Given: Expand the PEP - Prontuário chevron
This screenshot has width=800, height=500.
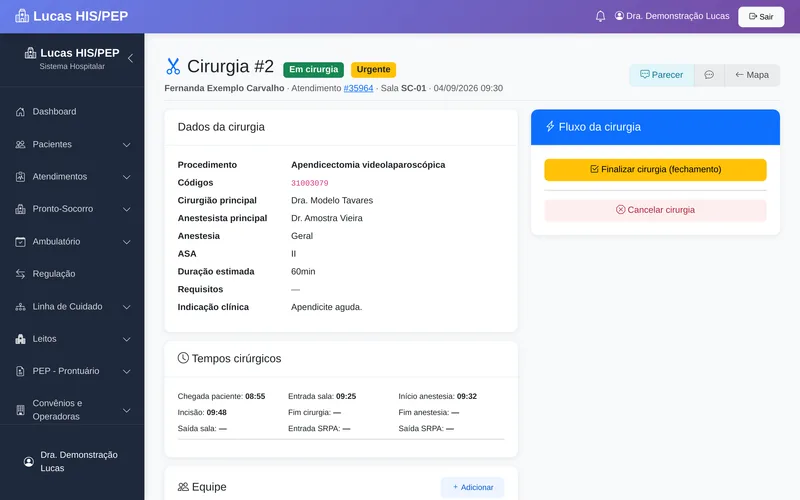Looking at the screenshot, I should (x=127, y=371).
